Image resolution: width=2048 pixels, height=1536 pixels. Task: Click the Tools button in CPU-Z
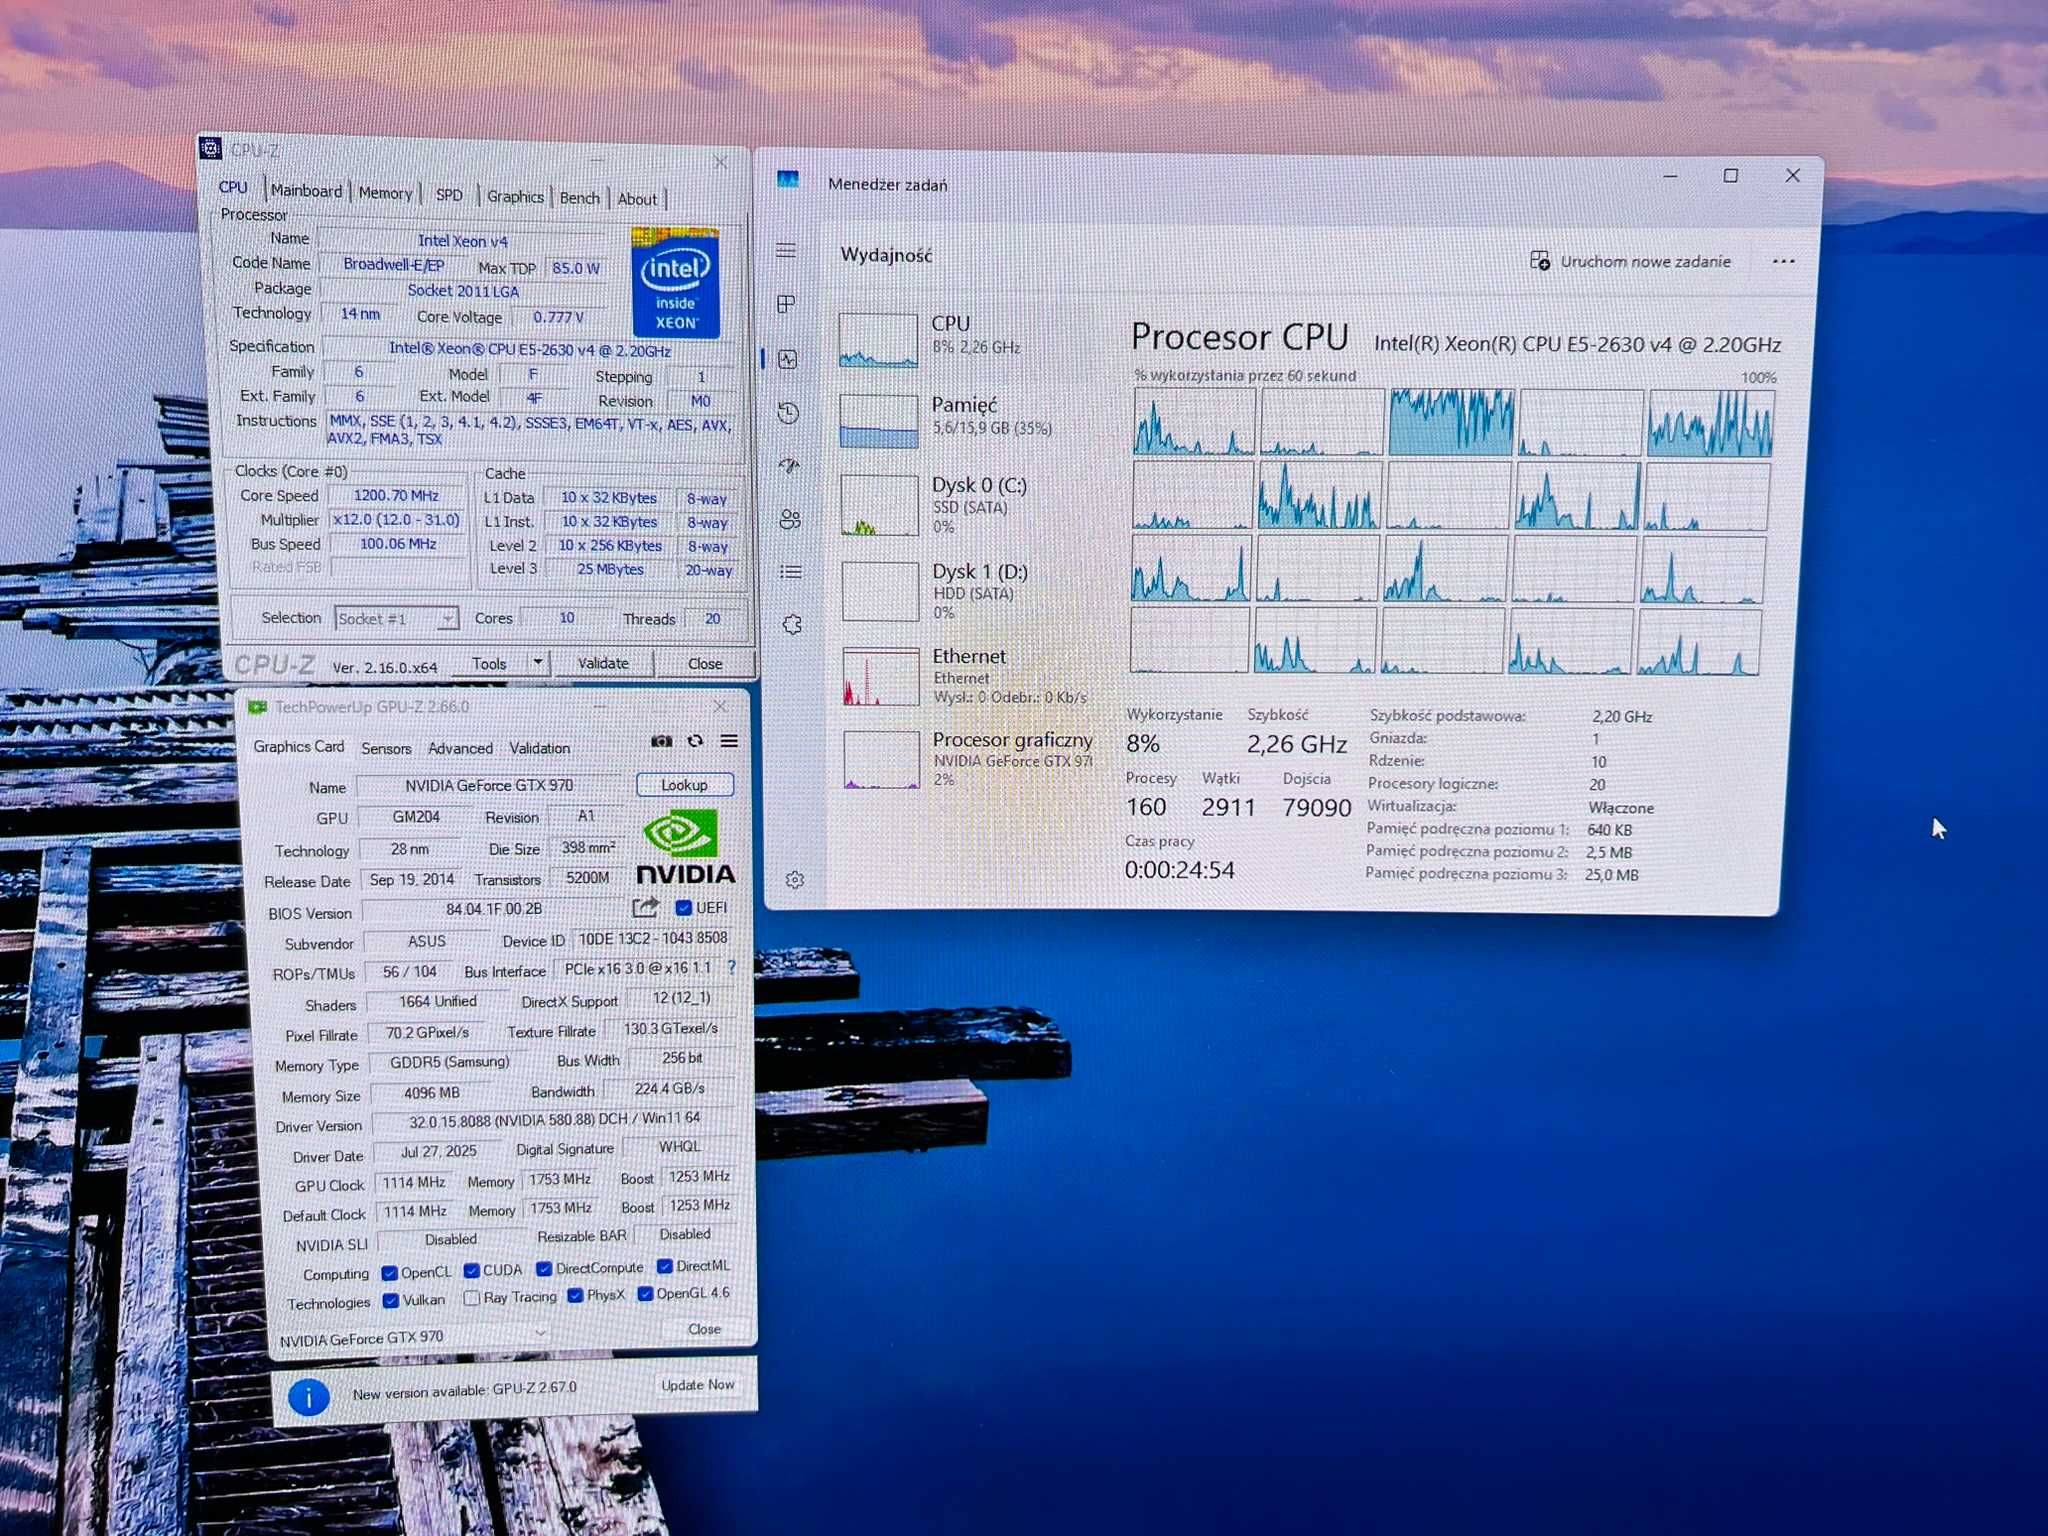click(489, 663)
